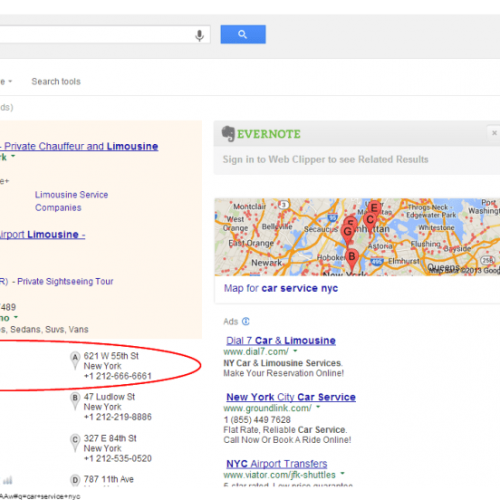This screenshot has height=500, width=500.
Task: Click inside the search input field
Action: 97,34
